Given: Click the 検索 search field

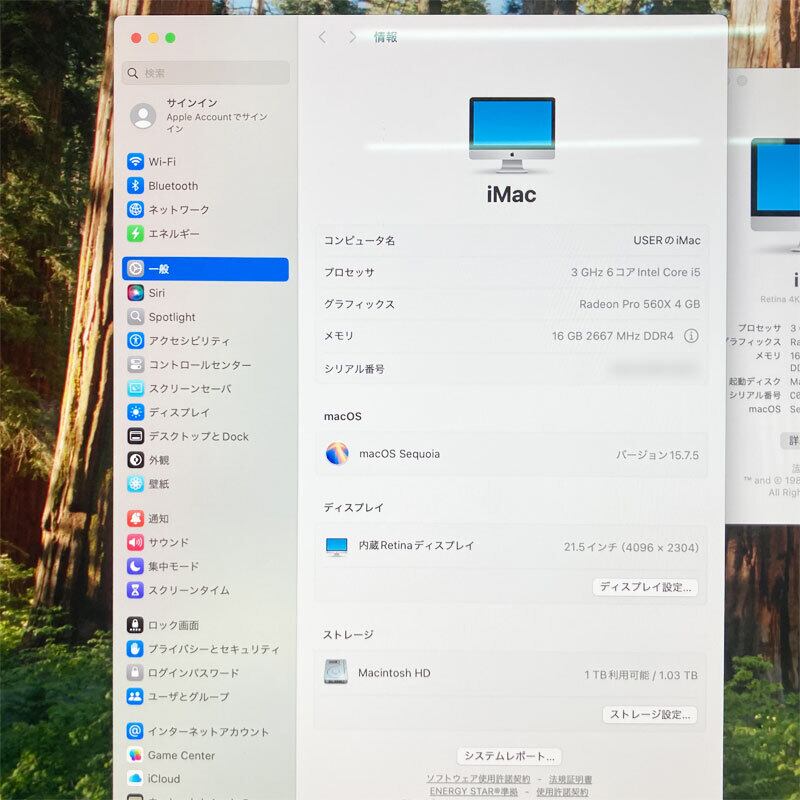Looking at the screenshot, I should pos(206,73).
